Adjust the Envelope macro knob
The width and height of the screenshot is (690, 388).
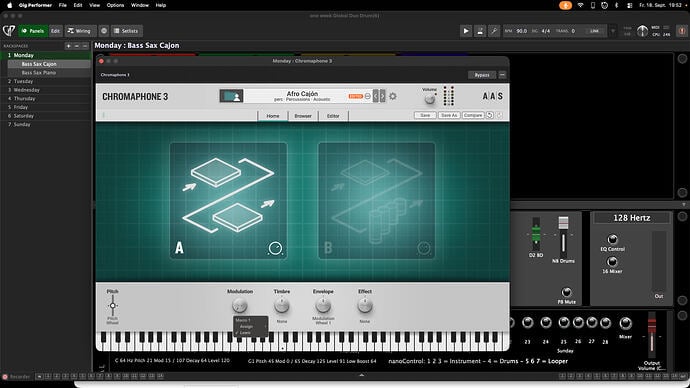323,305
